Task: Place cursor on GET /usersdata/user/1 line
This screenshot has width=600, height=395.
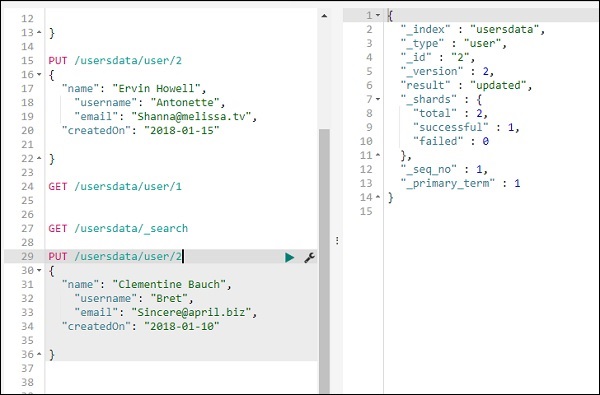Action: click(115, 186)
